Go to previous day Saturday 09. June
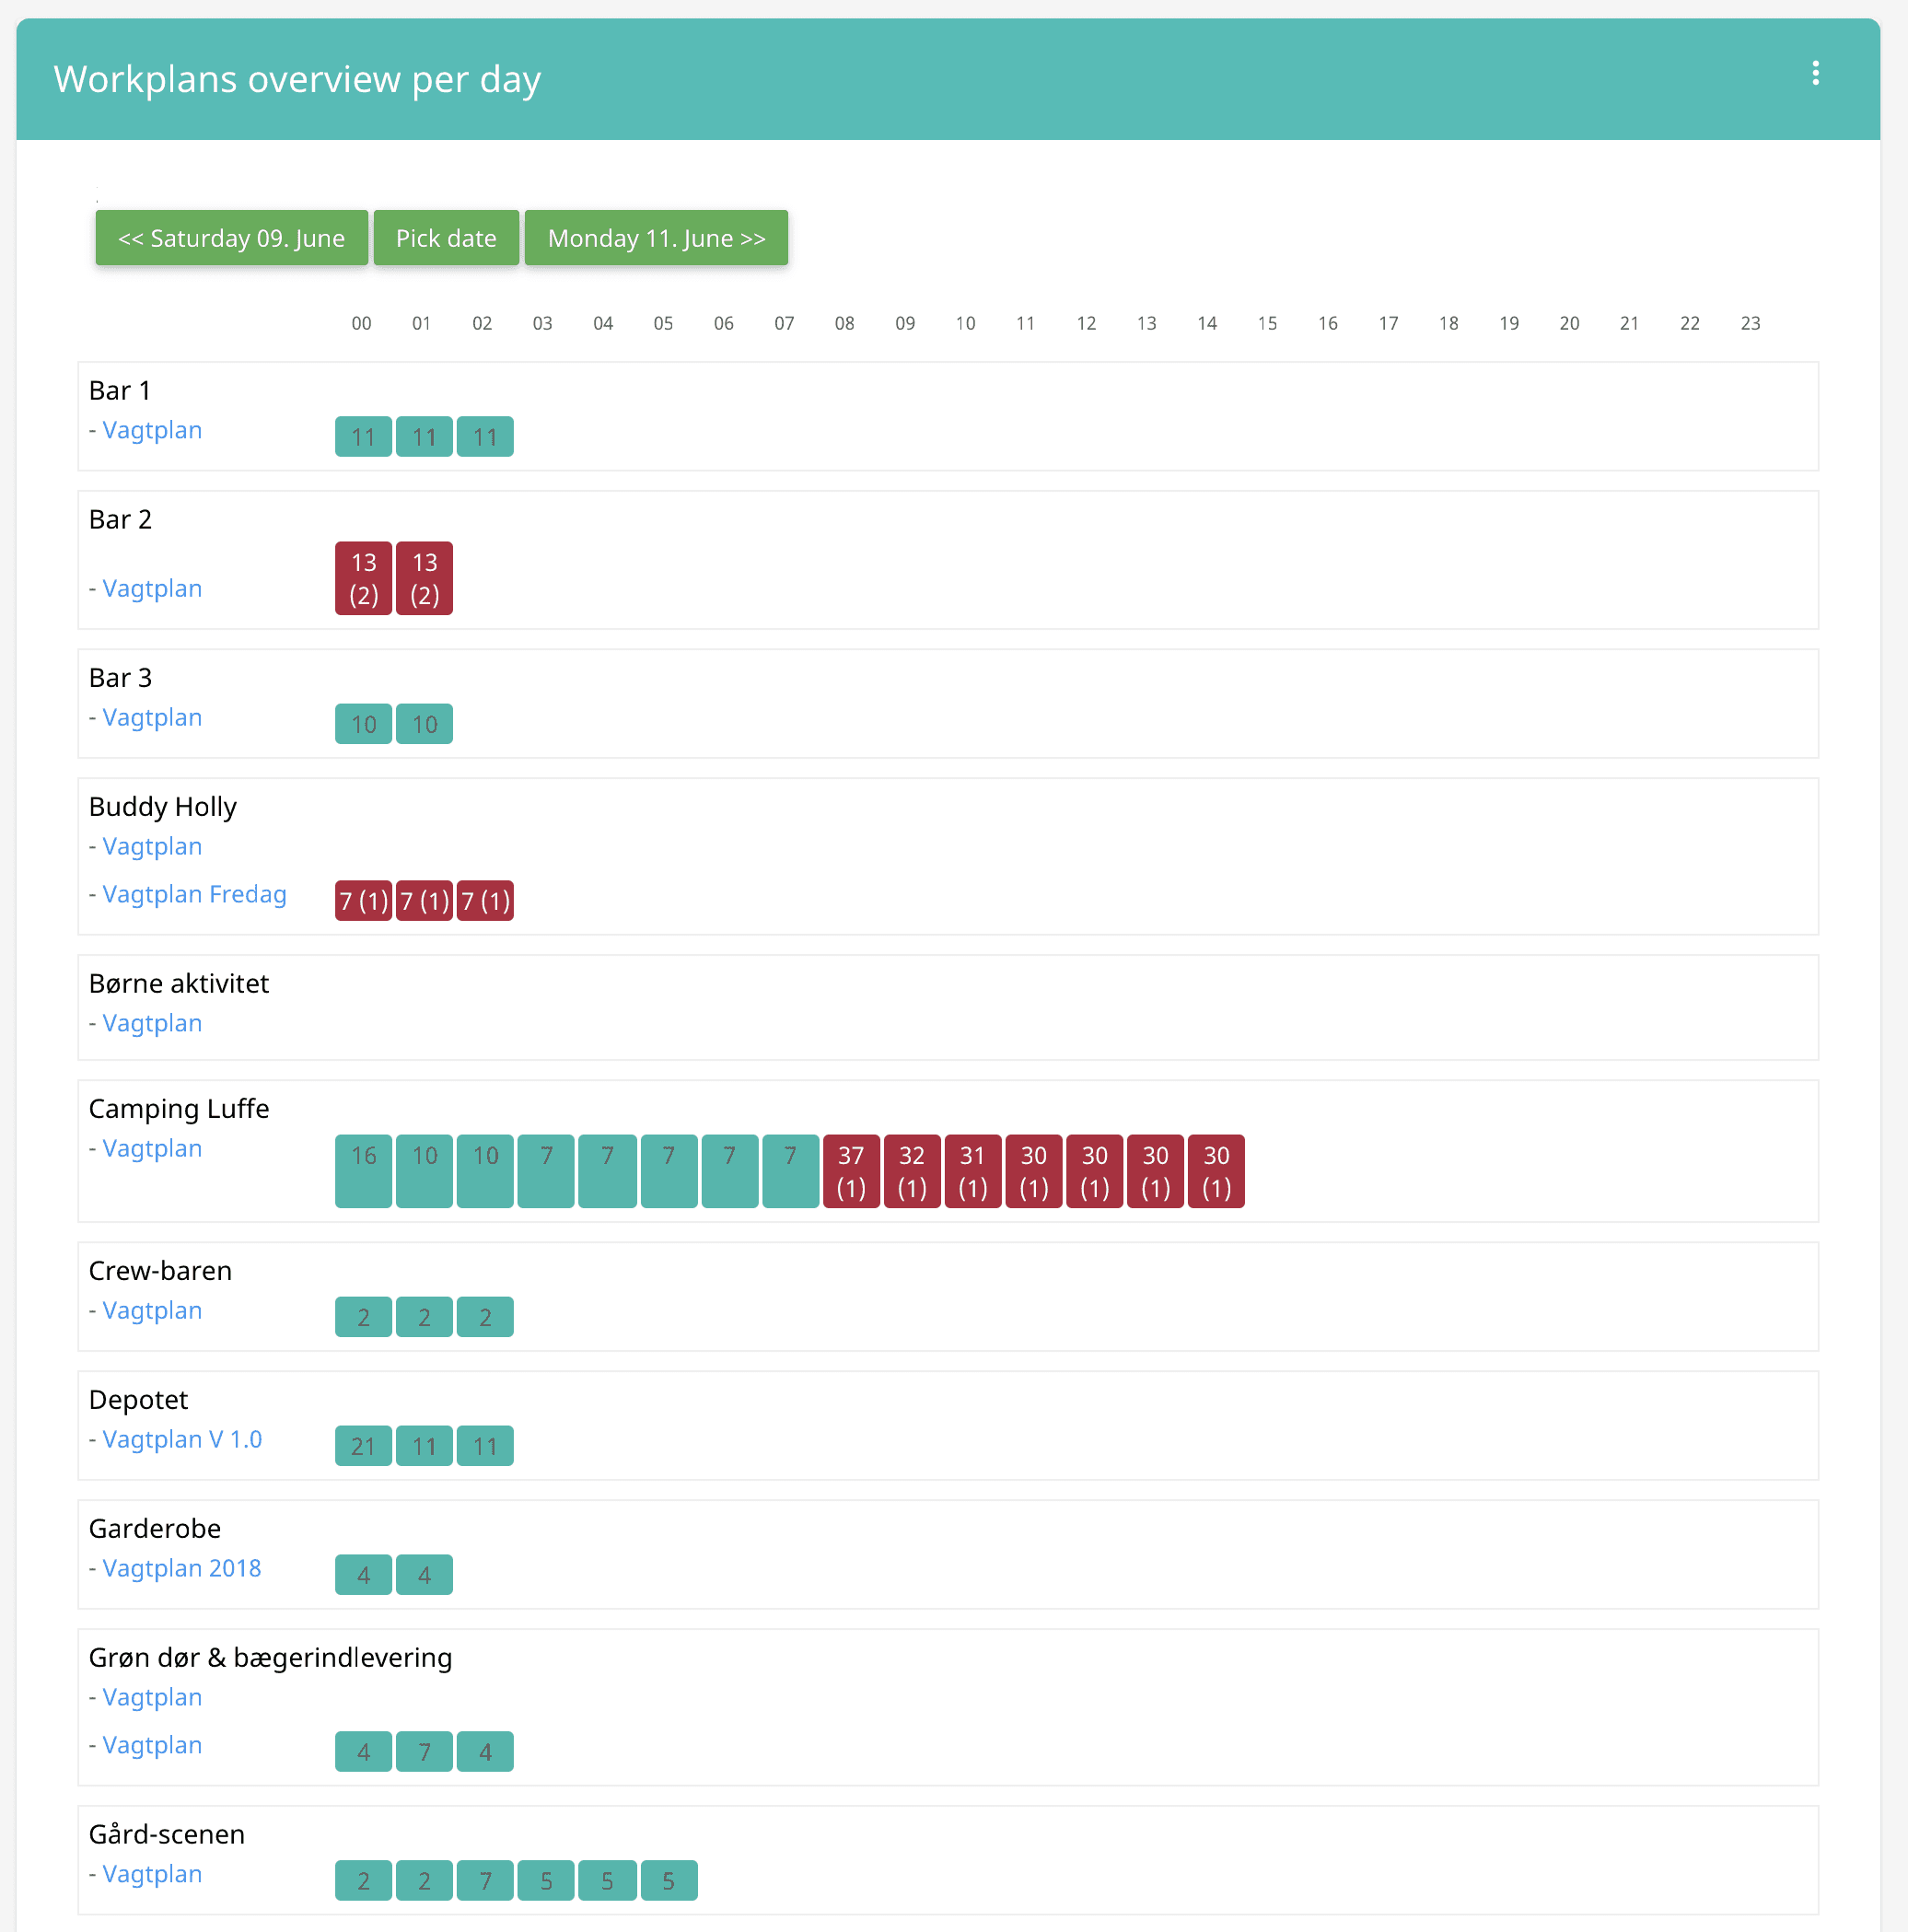1908x1932 pixels. 232,238
